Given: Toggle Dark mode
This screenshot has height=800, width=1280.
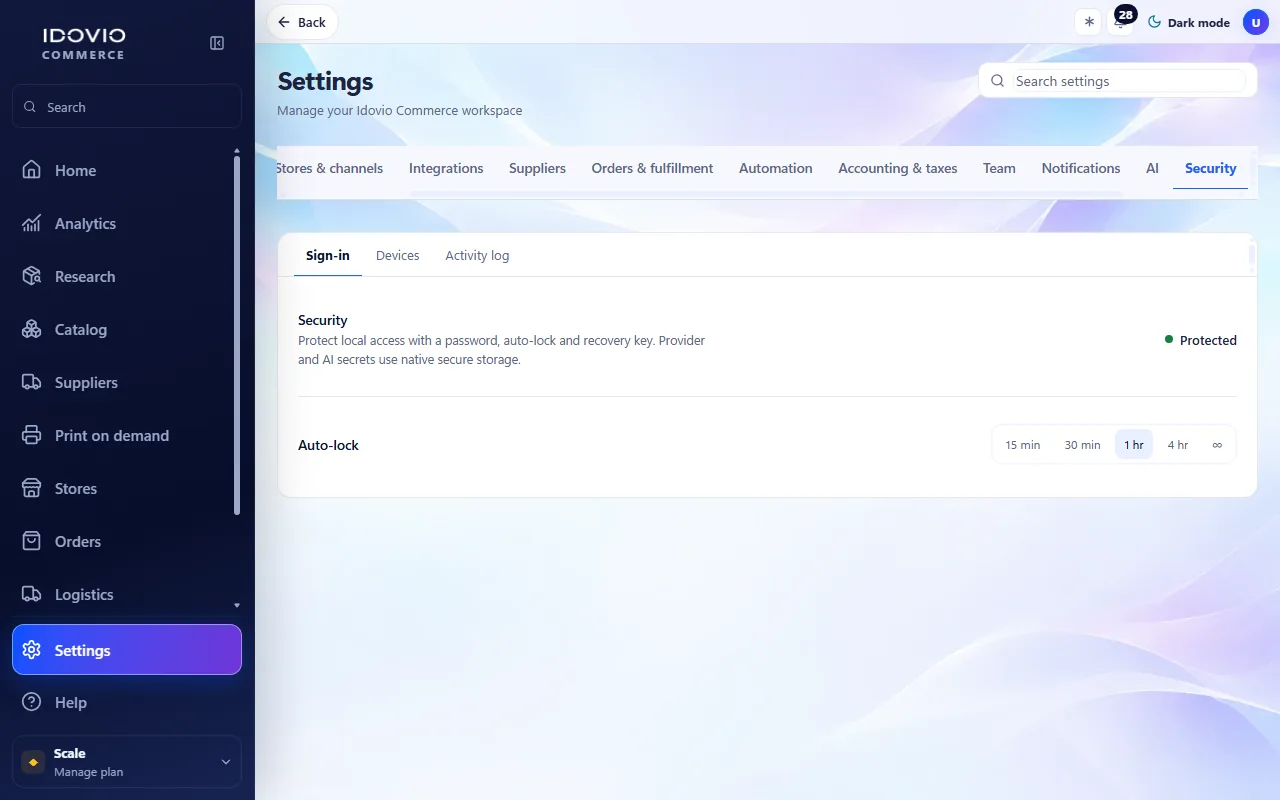Looking at the screenshot, I should coord(1189,22).
